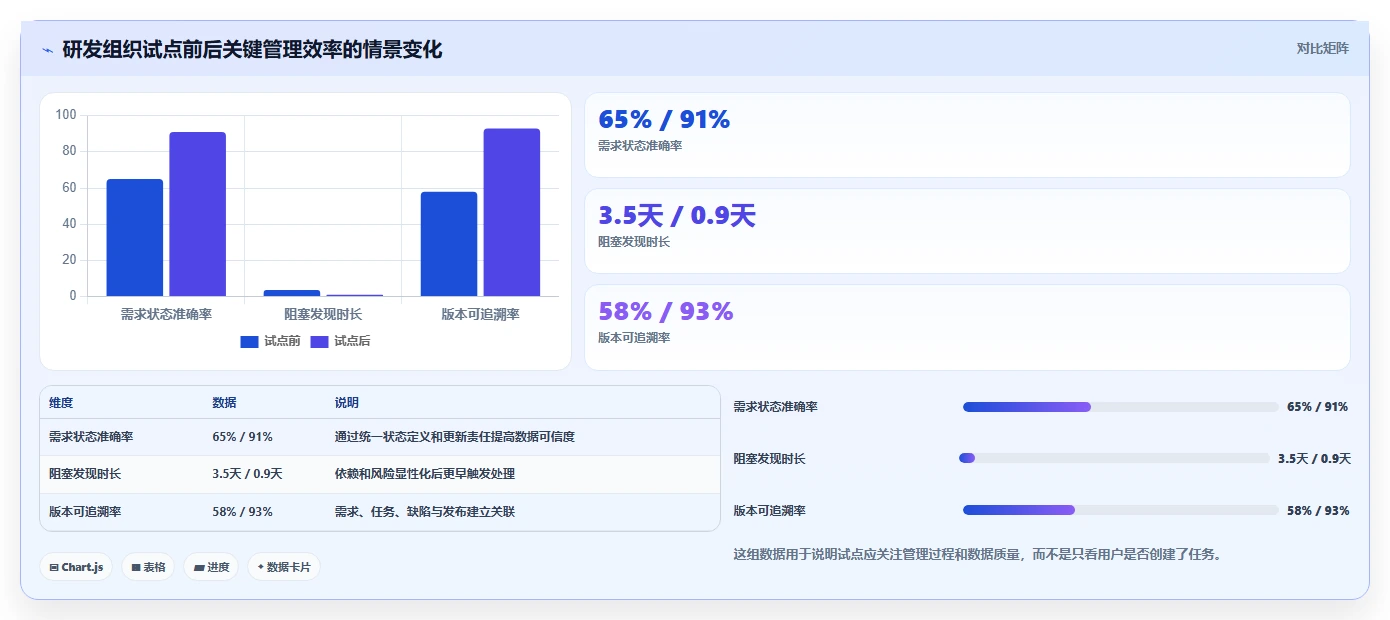Click the short 试点前 bar for 阻塞发现时长
The height and width of the screenshot is (620, 1390).
(x=292, y=293)
